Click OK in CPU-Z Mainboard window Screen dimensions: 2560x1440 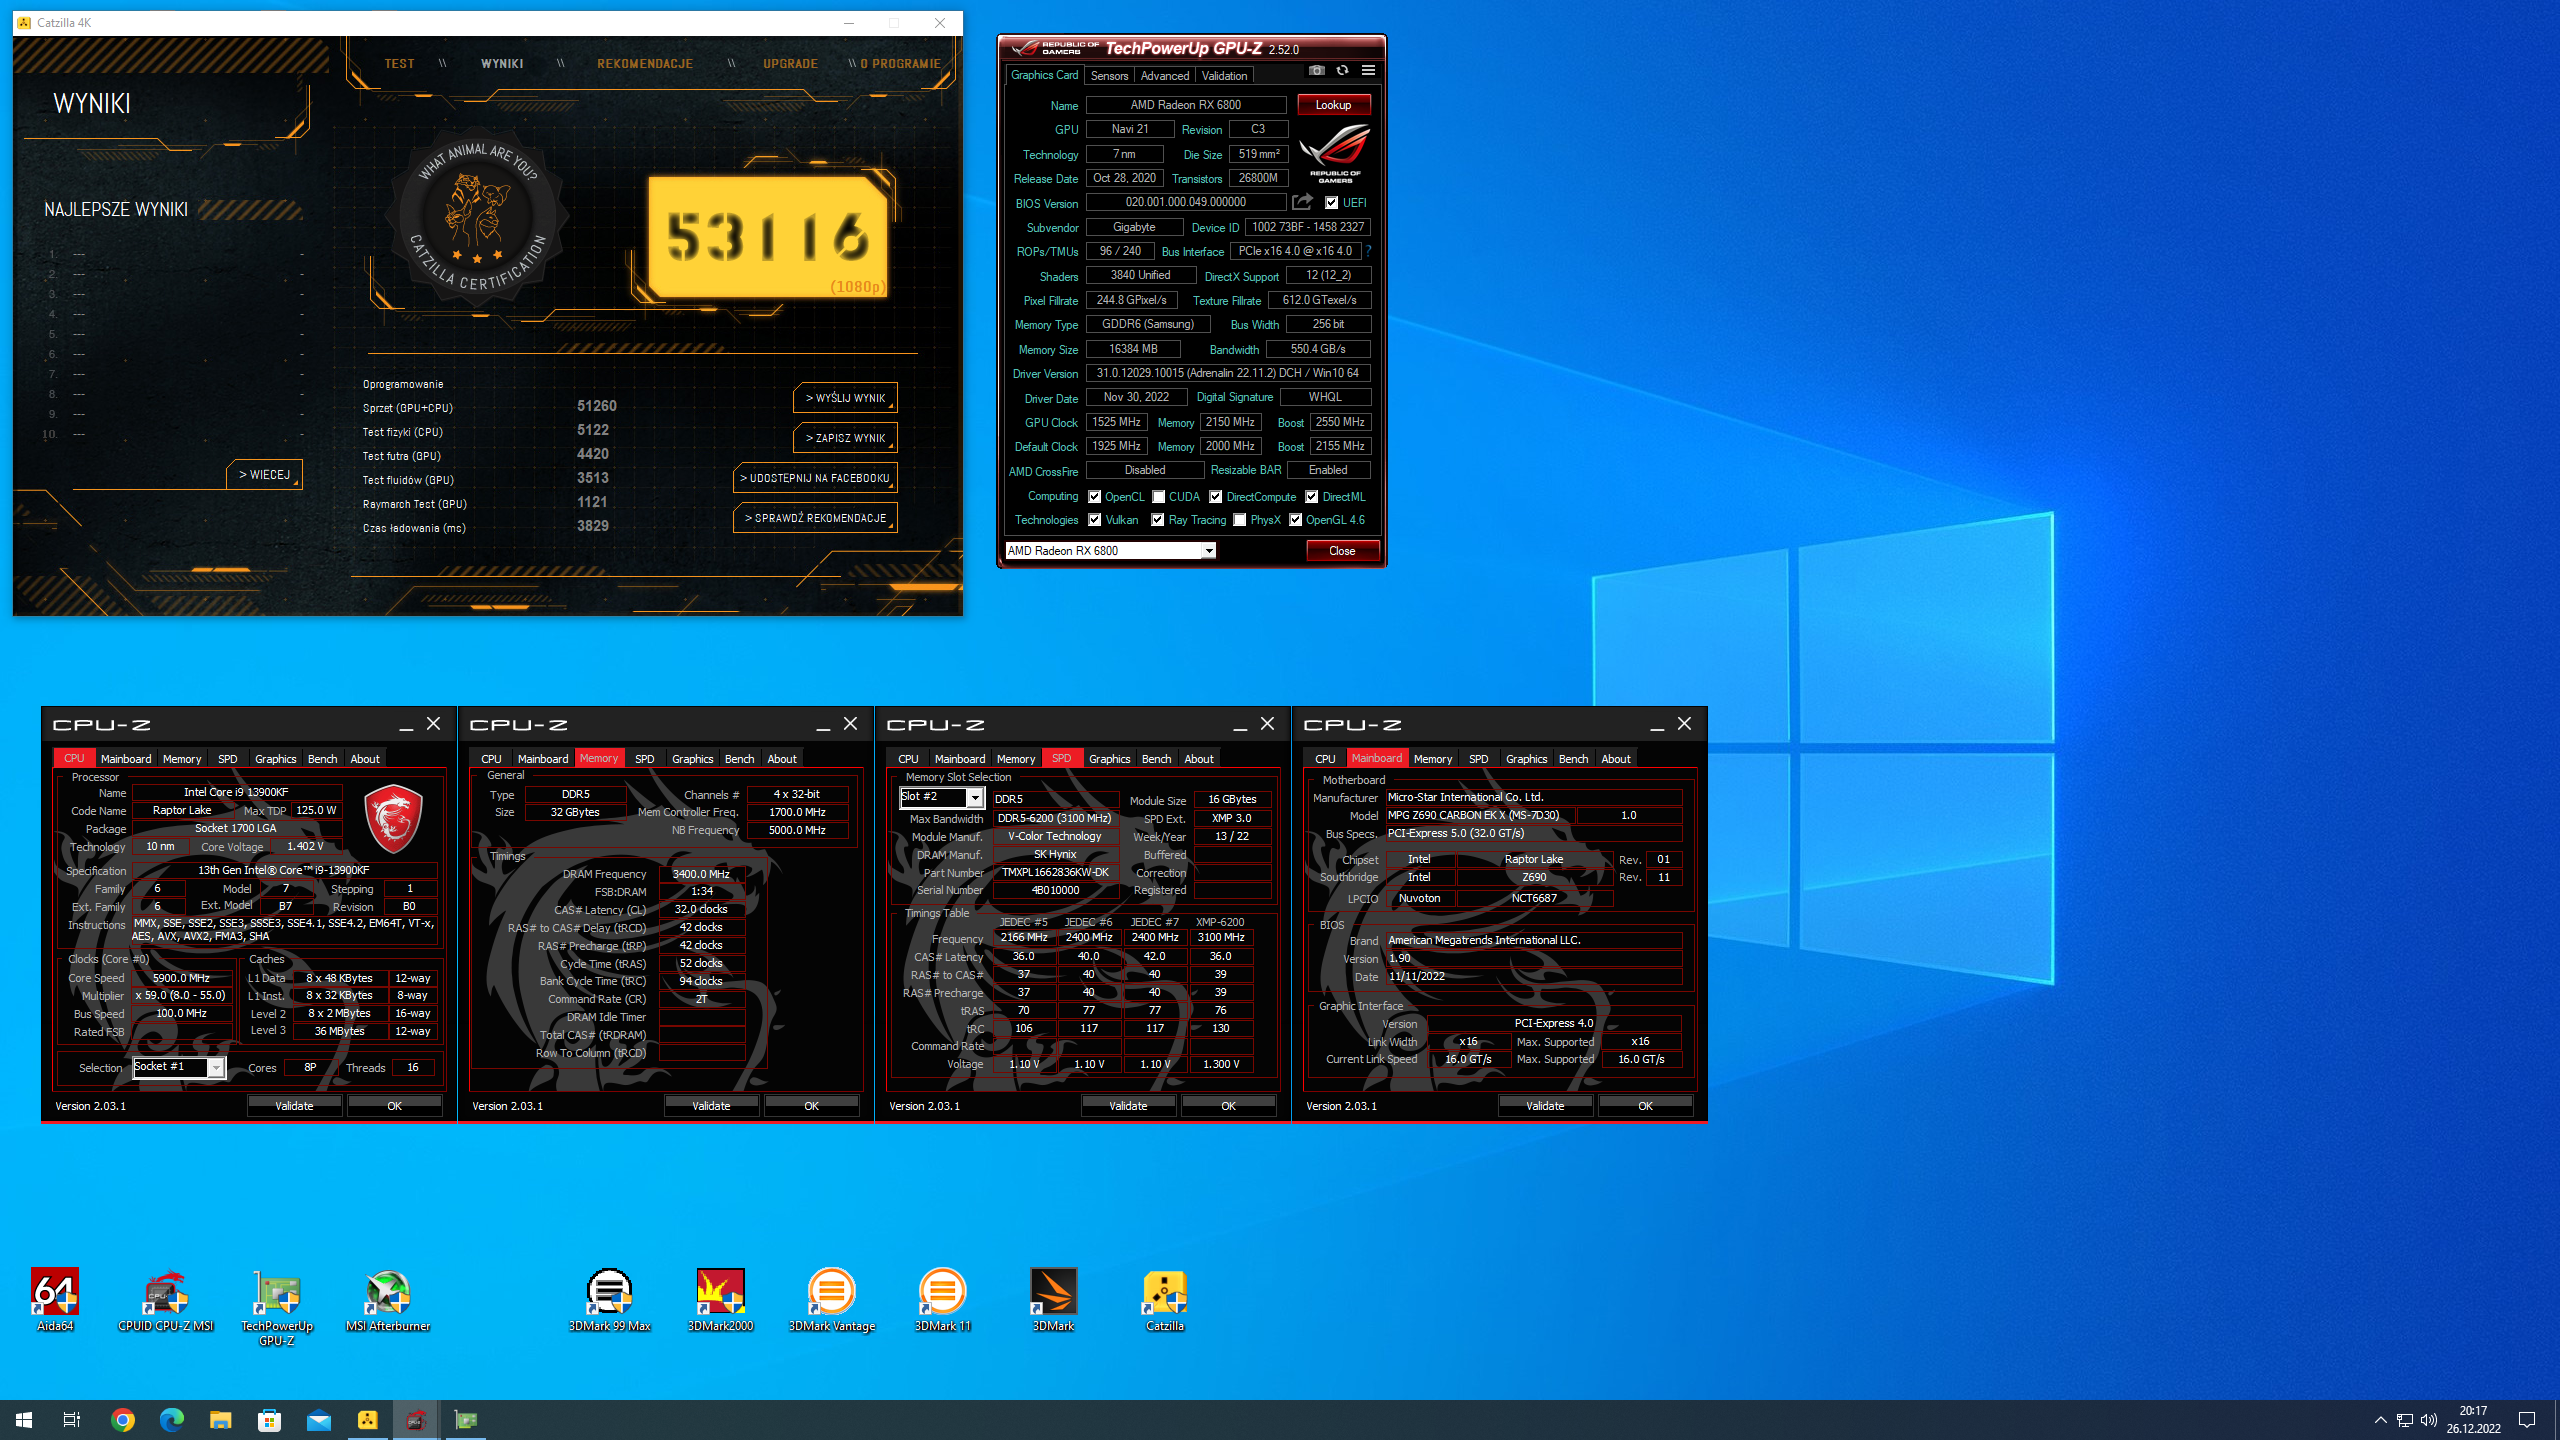point(1645,1106)
